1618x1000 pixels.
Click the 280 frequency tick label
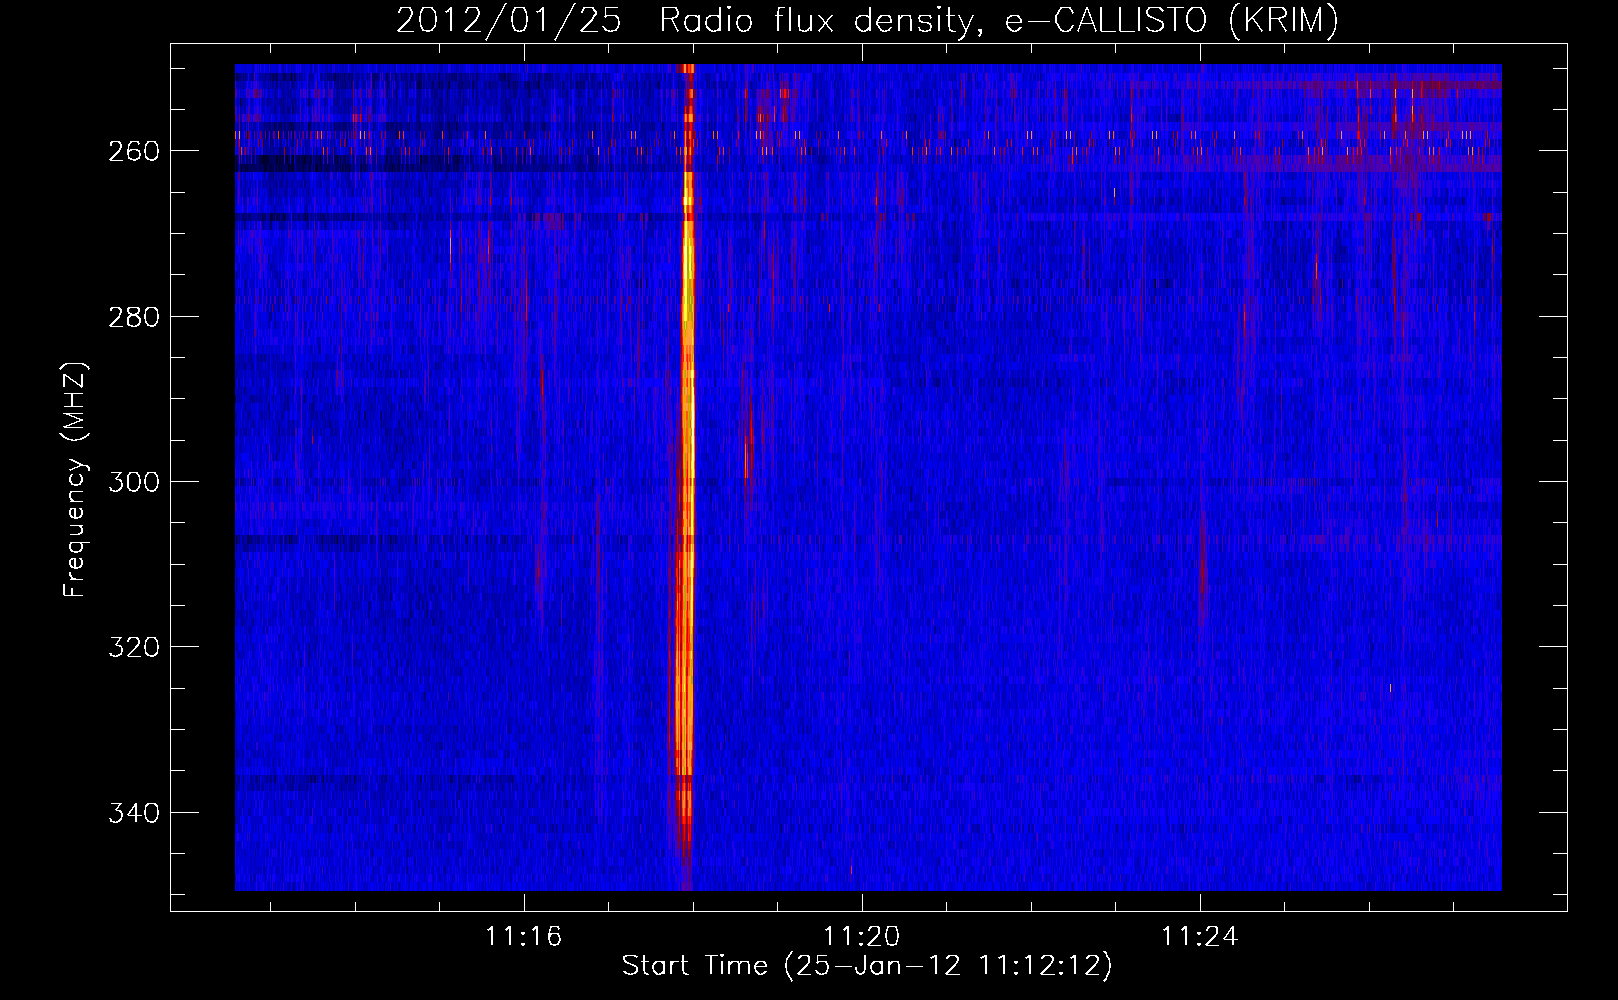134,317
